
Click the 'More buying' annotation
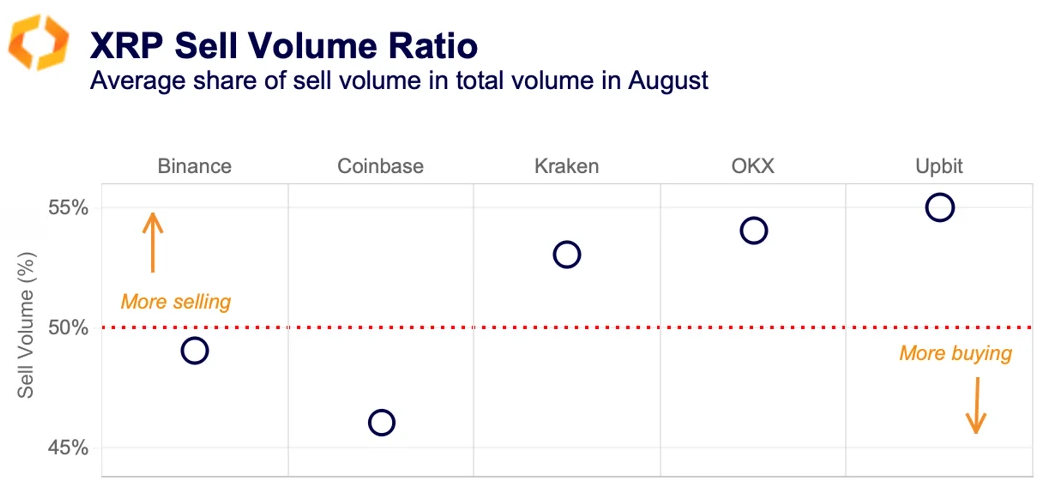[955, 353]
